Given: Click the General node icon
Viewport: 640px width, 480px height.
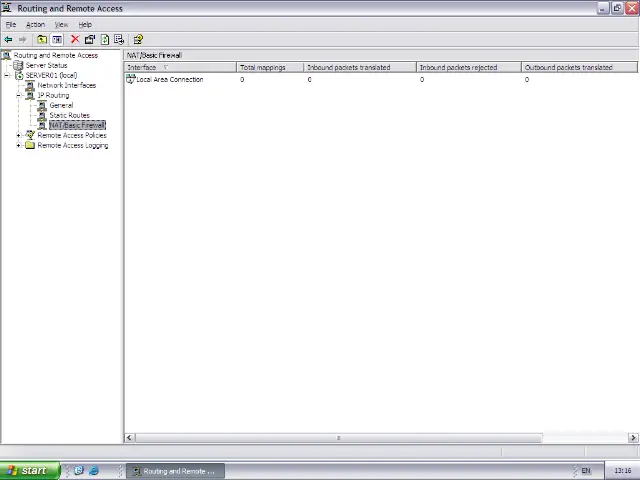Looking at the screenshot, I should [x=42, y=105].
